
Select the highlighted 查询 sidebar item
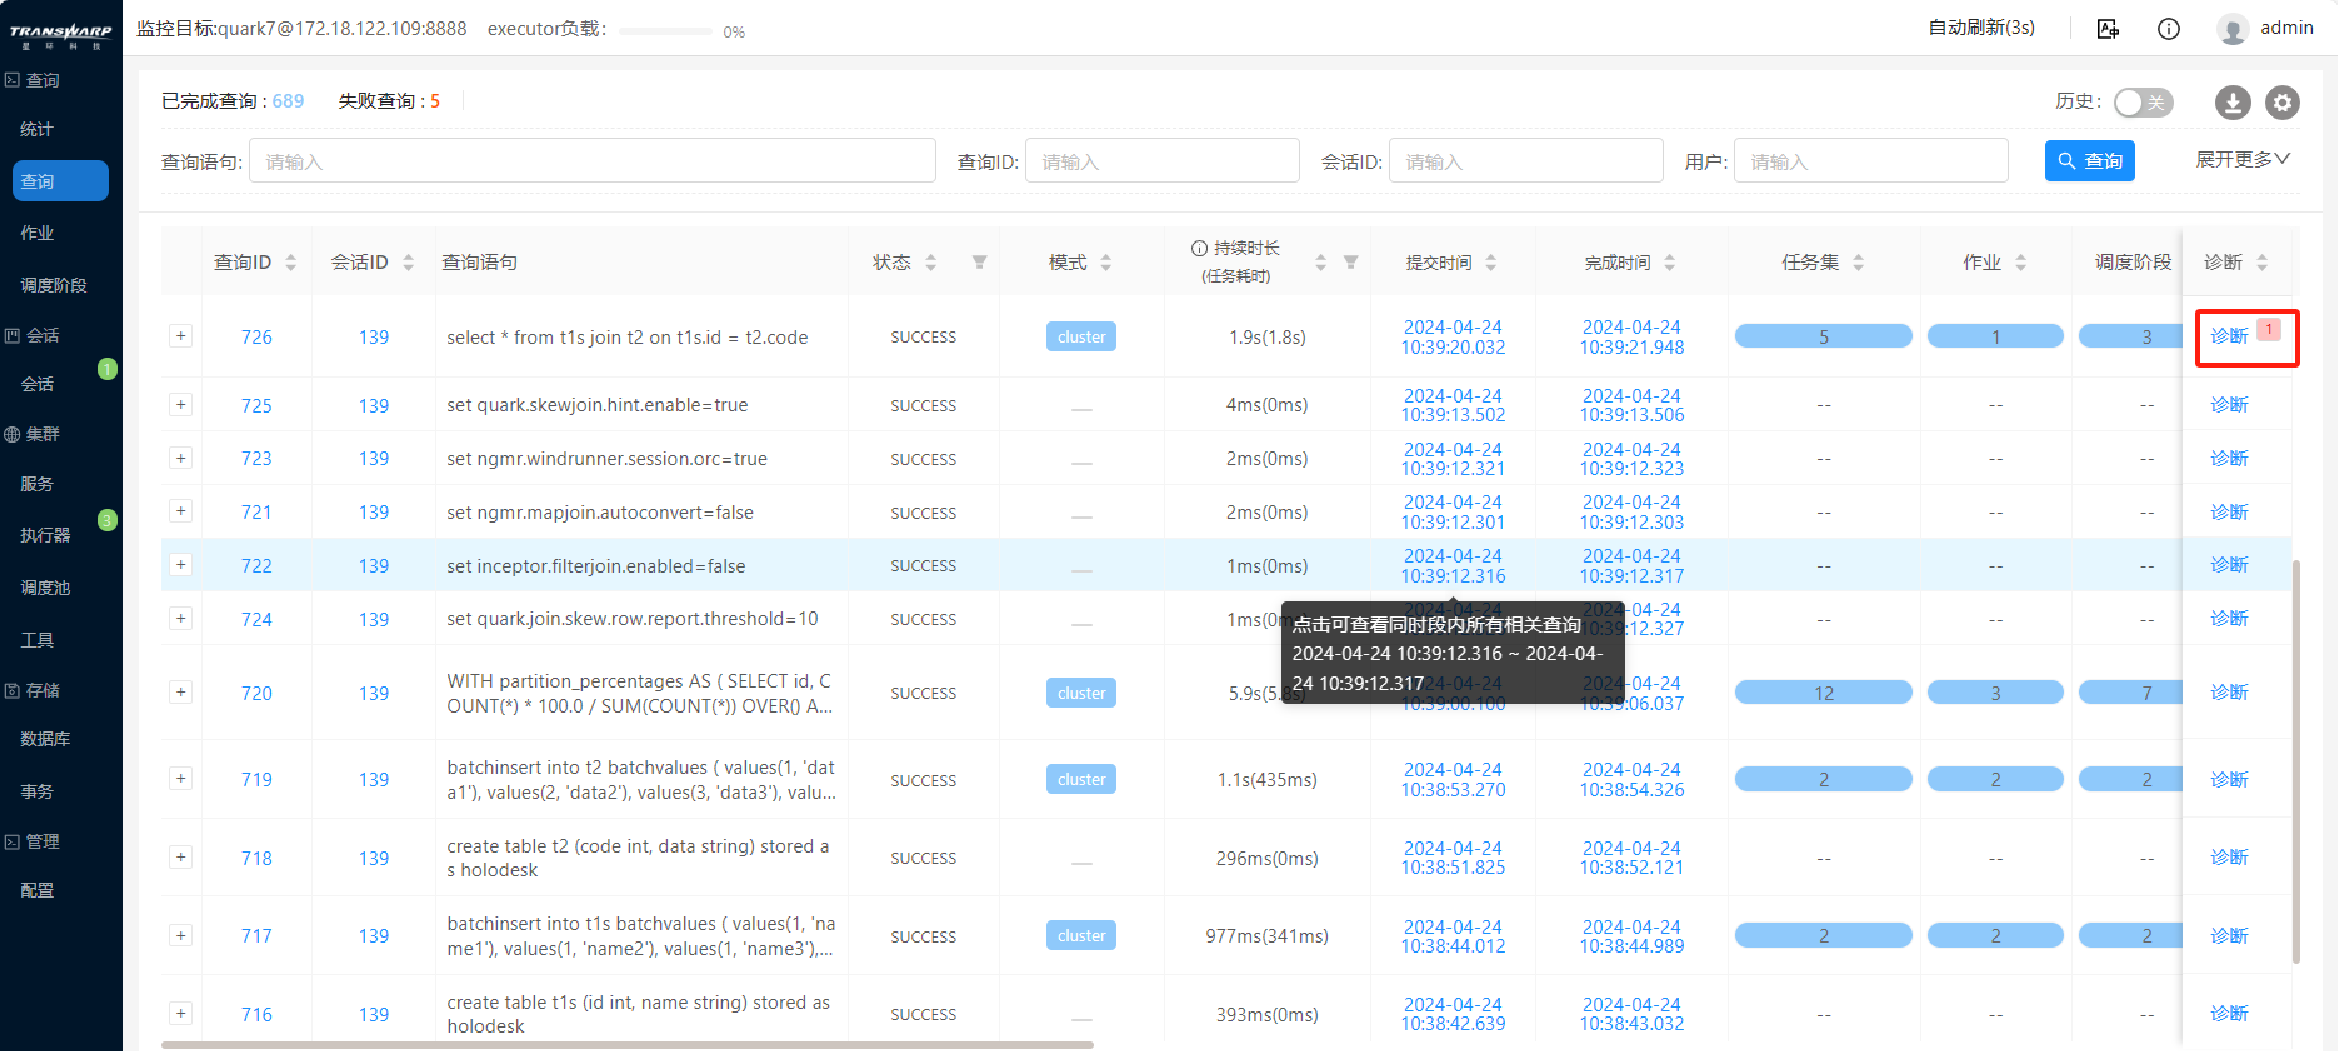click(x=61, y=181)
